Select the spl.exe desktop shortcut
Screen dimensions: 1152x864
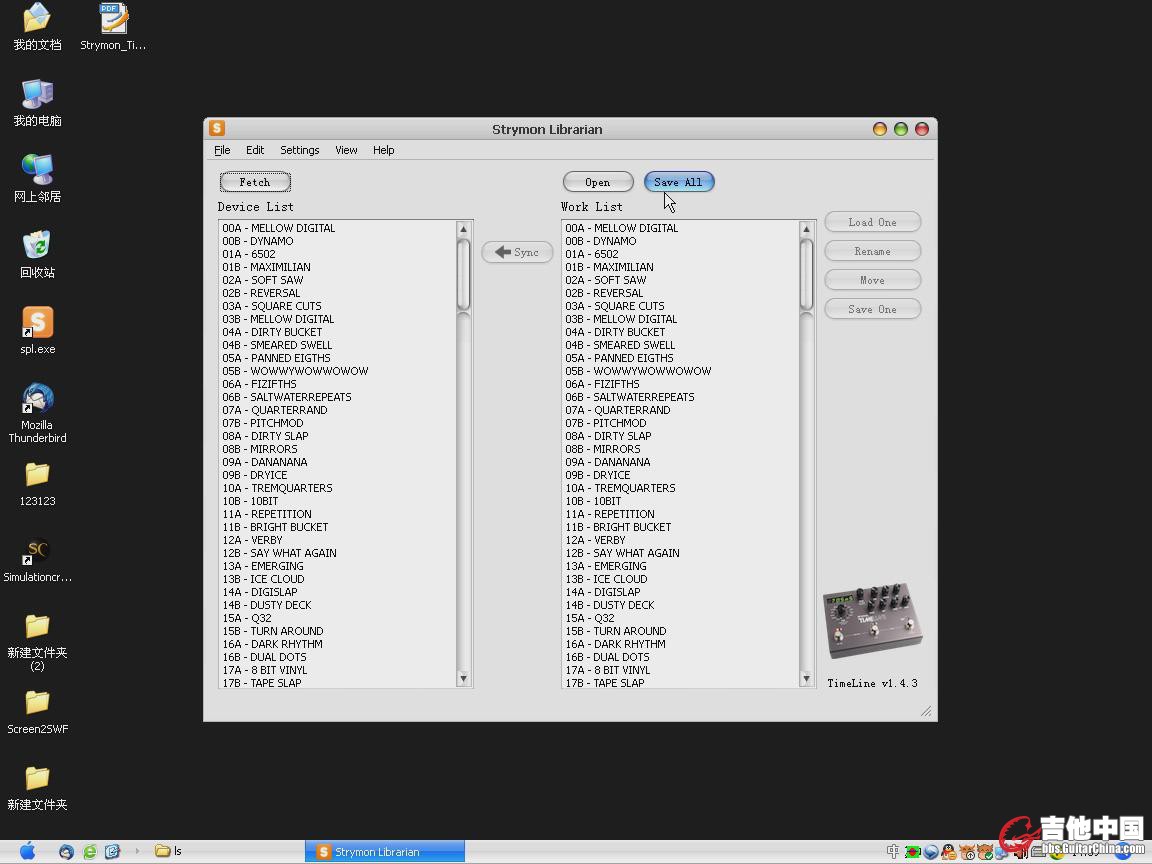click(x=37, y=331)
